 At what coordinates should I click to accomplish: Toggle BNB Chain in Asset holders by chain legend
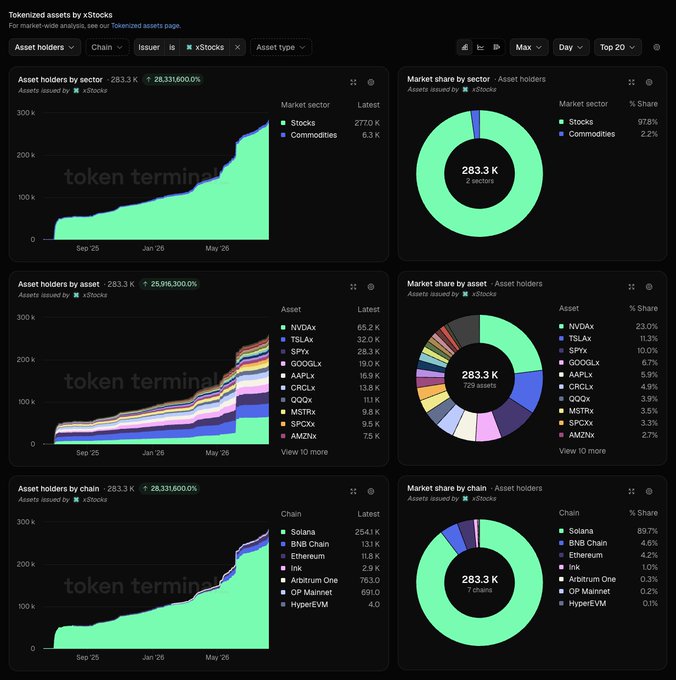coord(330,544)
